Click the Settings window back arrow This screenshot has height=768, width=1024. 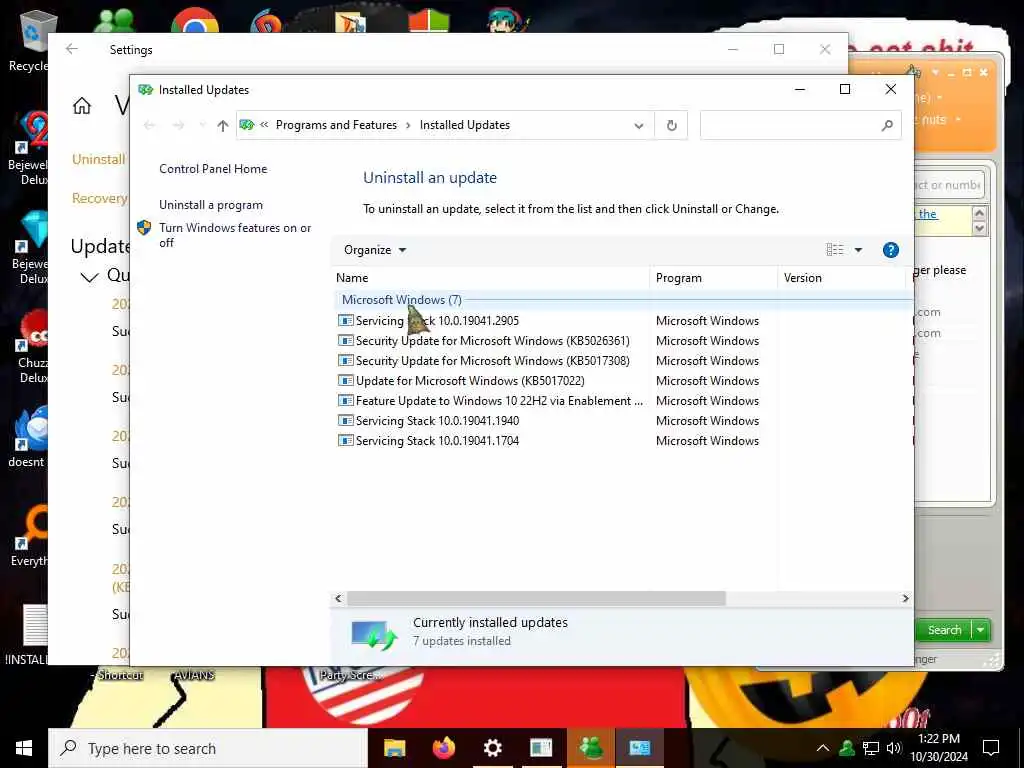point(72,49)
